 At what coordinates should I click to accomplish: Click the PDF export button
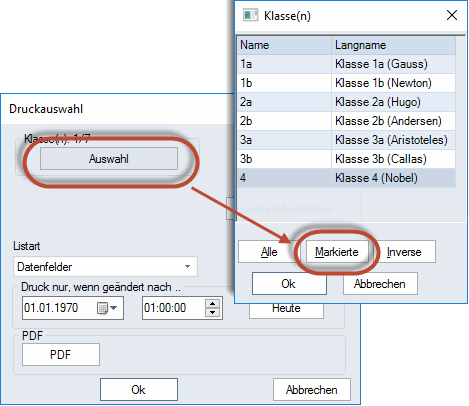click(61, 354)
